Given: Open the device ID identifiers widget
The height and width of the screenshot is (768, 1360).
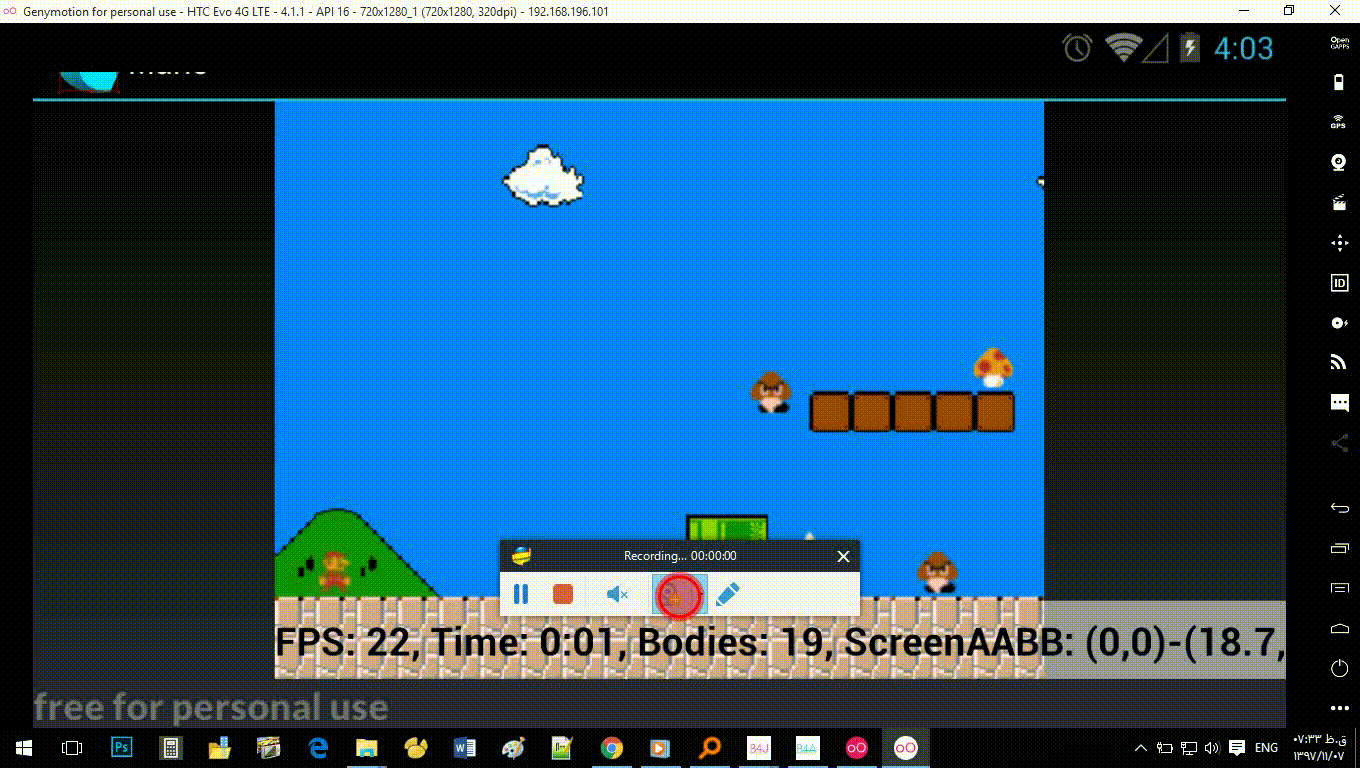Looking at the screenshot, I should [x=1339, y=283].
